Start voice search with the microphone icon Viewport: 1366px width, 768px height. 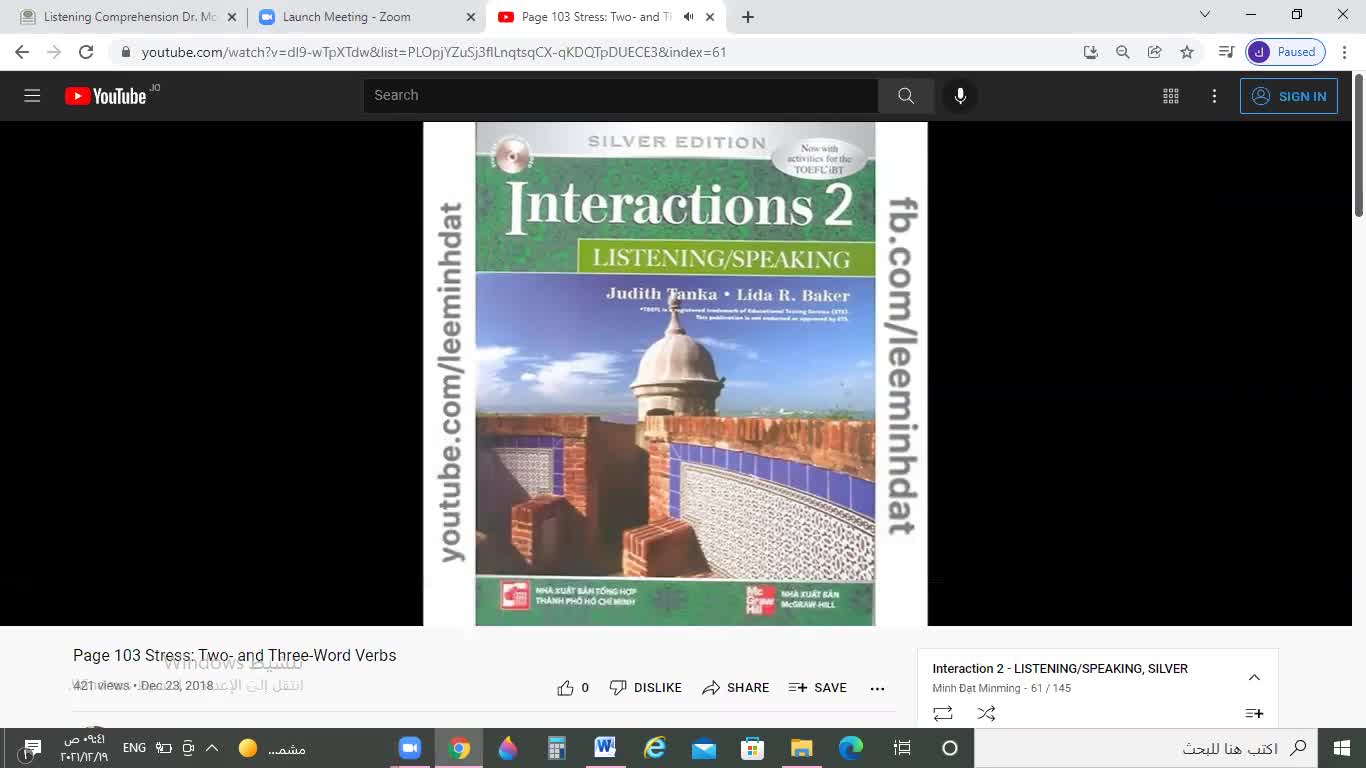(x=960, y=96)
